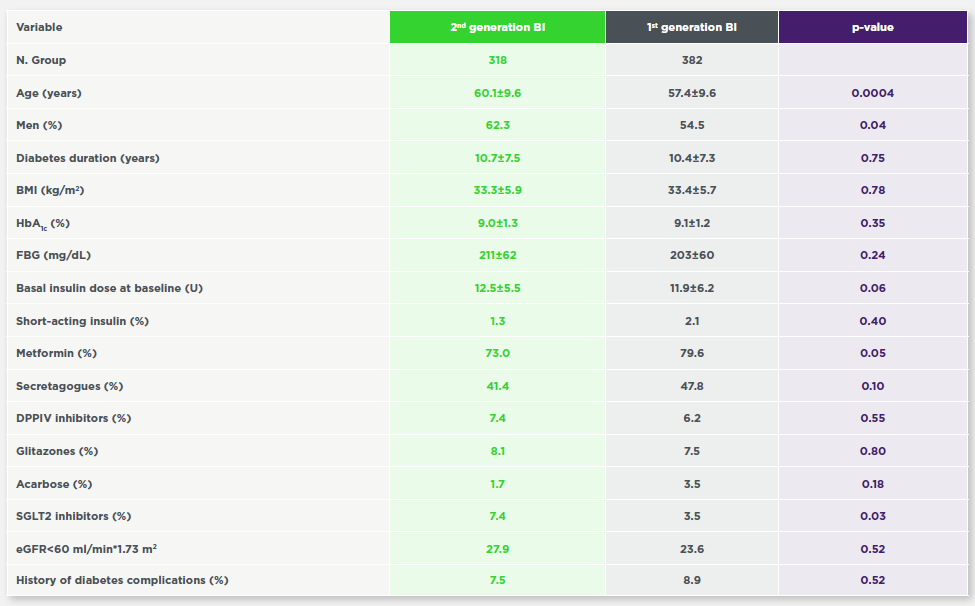Click the "Variable" column header
The width and height of the screenshot is (975, 606).
point(39,28)
